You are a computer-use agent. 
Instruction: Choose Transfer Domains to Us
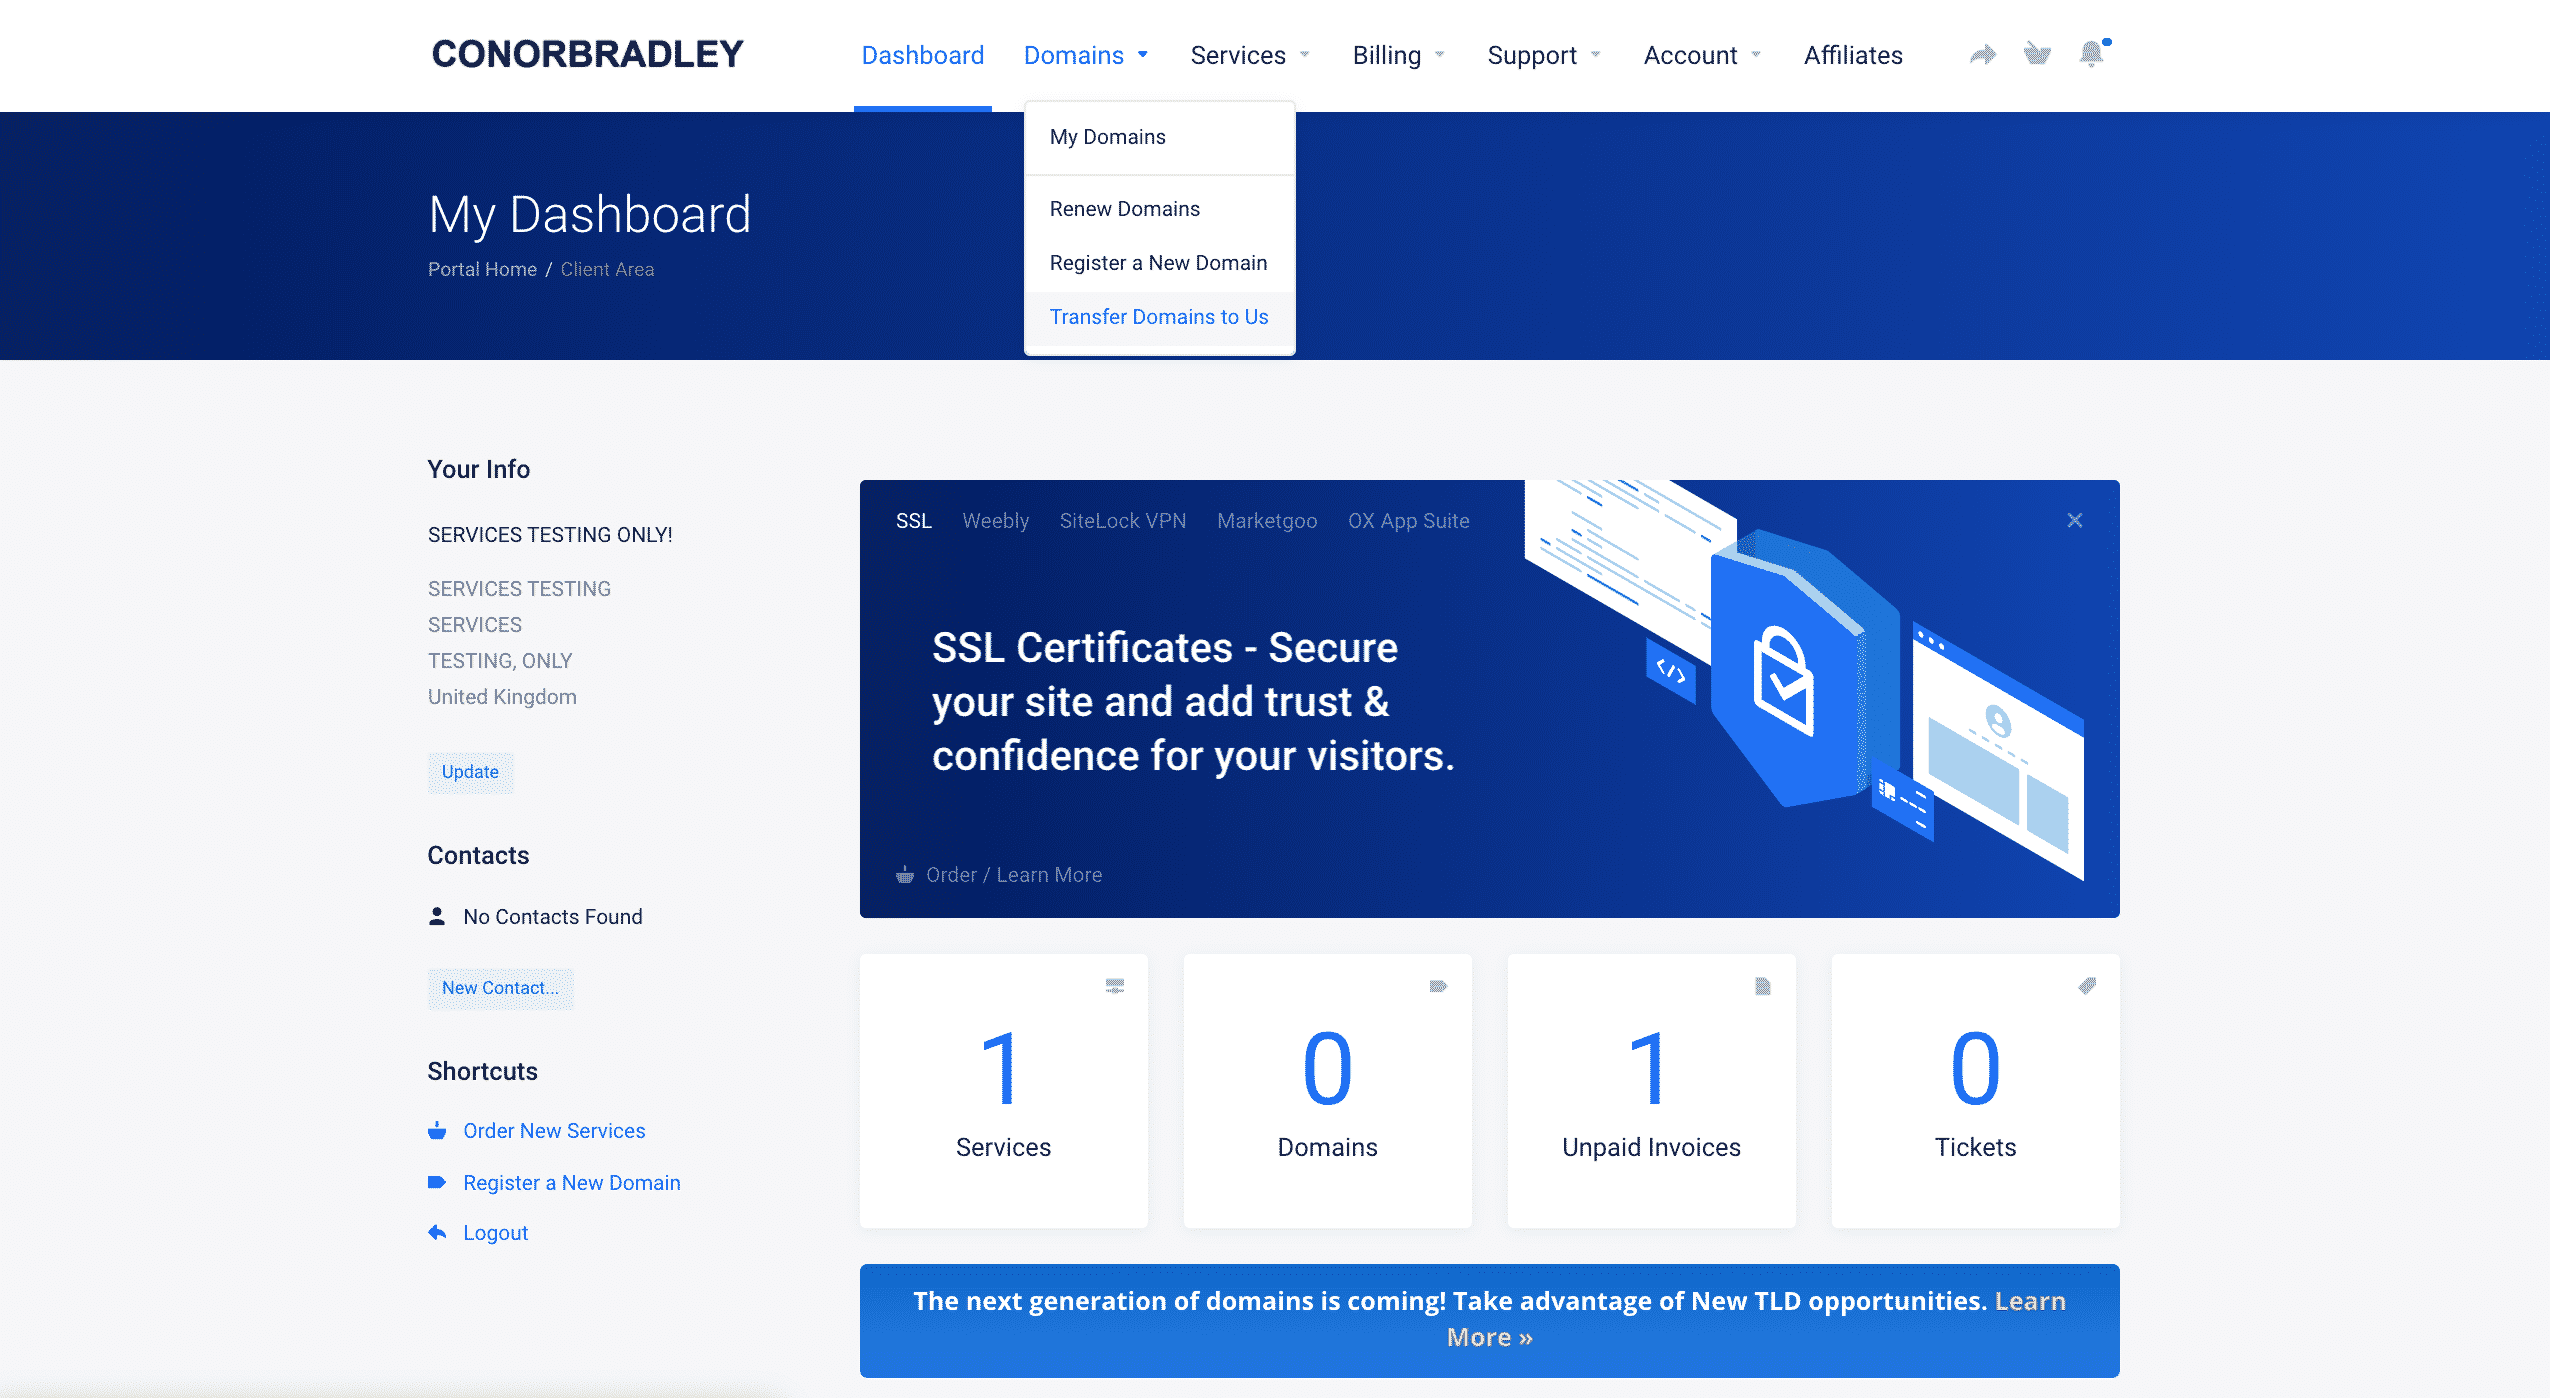click(x=1160, y=317)
